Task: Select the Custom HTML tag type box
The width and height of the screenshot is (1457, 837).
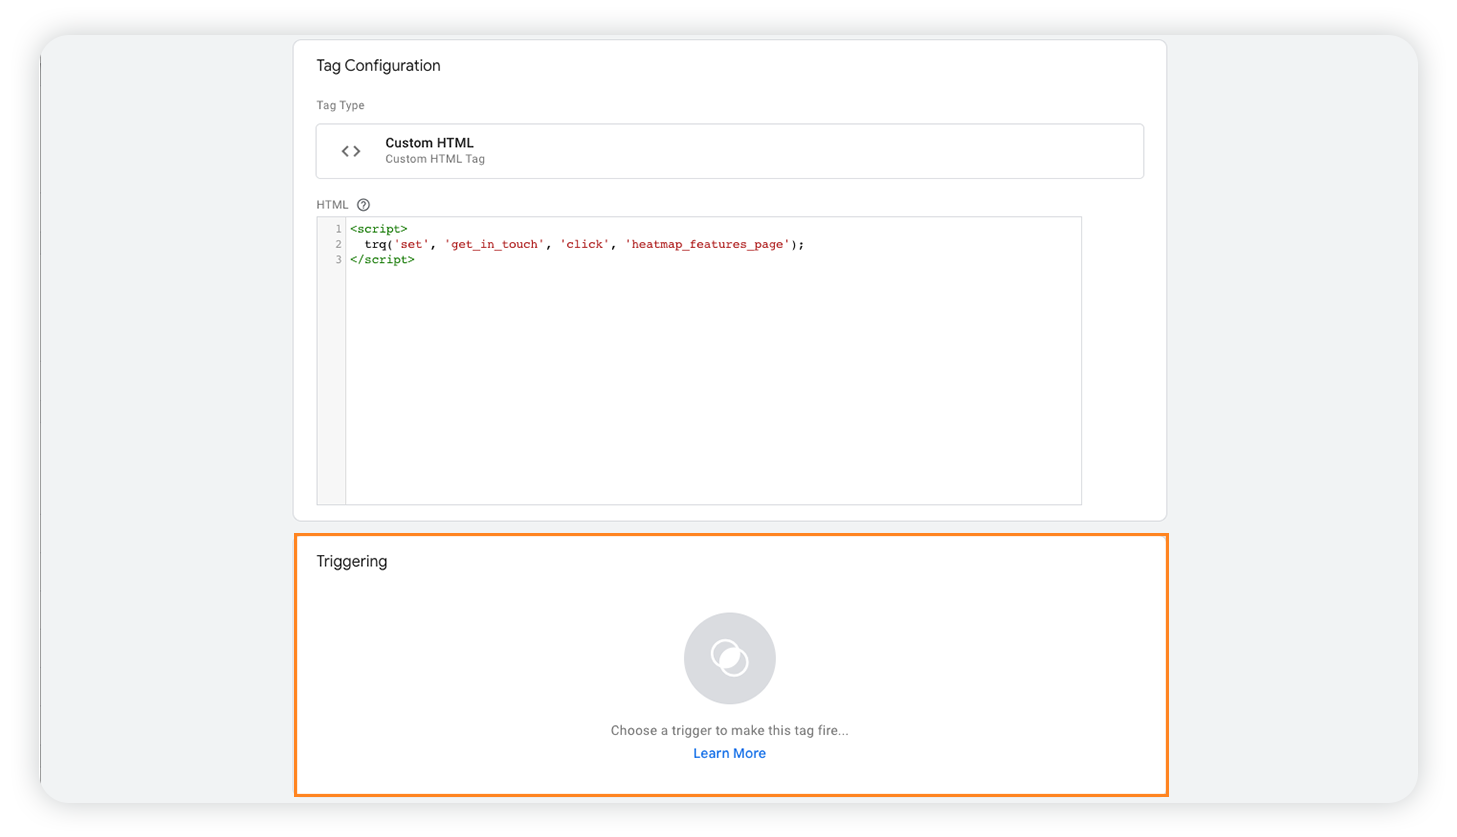Action: 730,151
